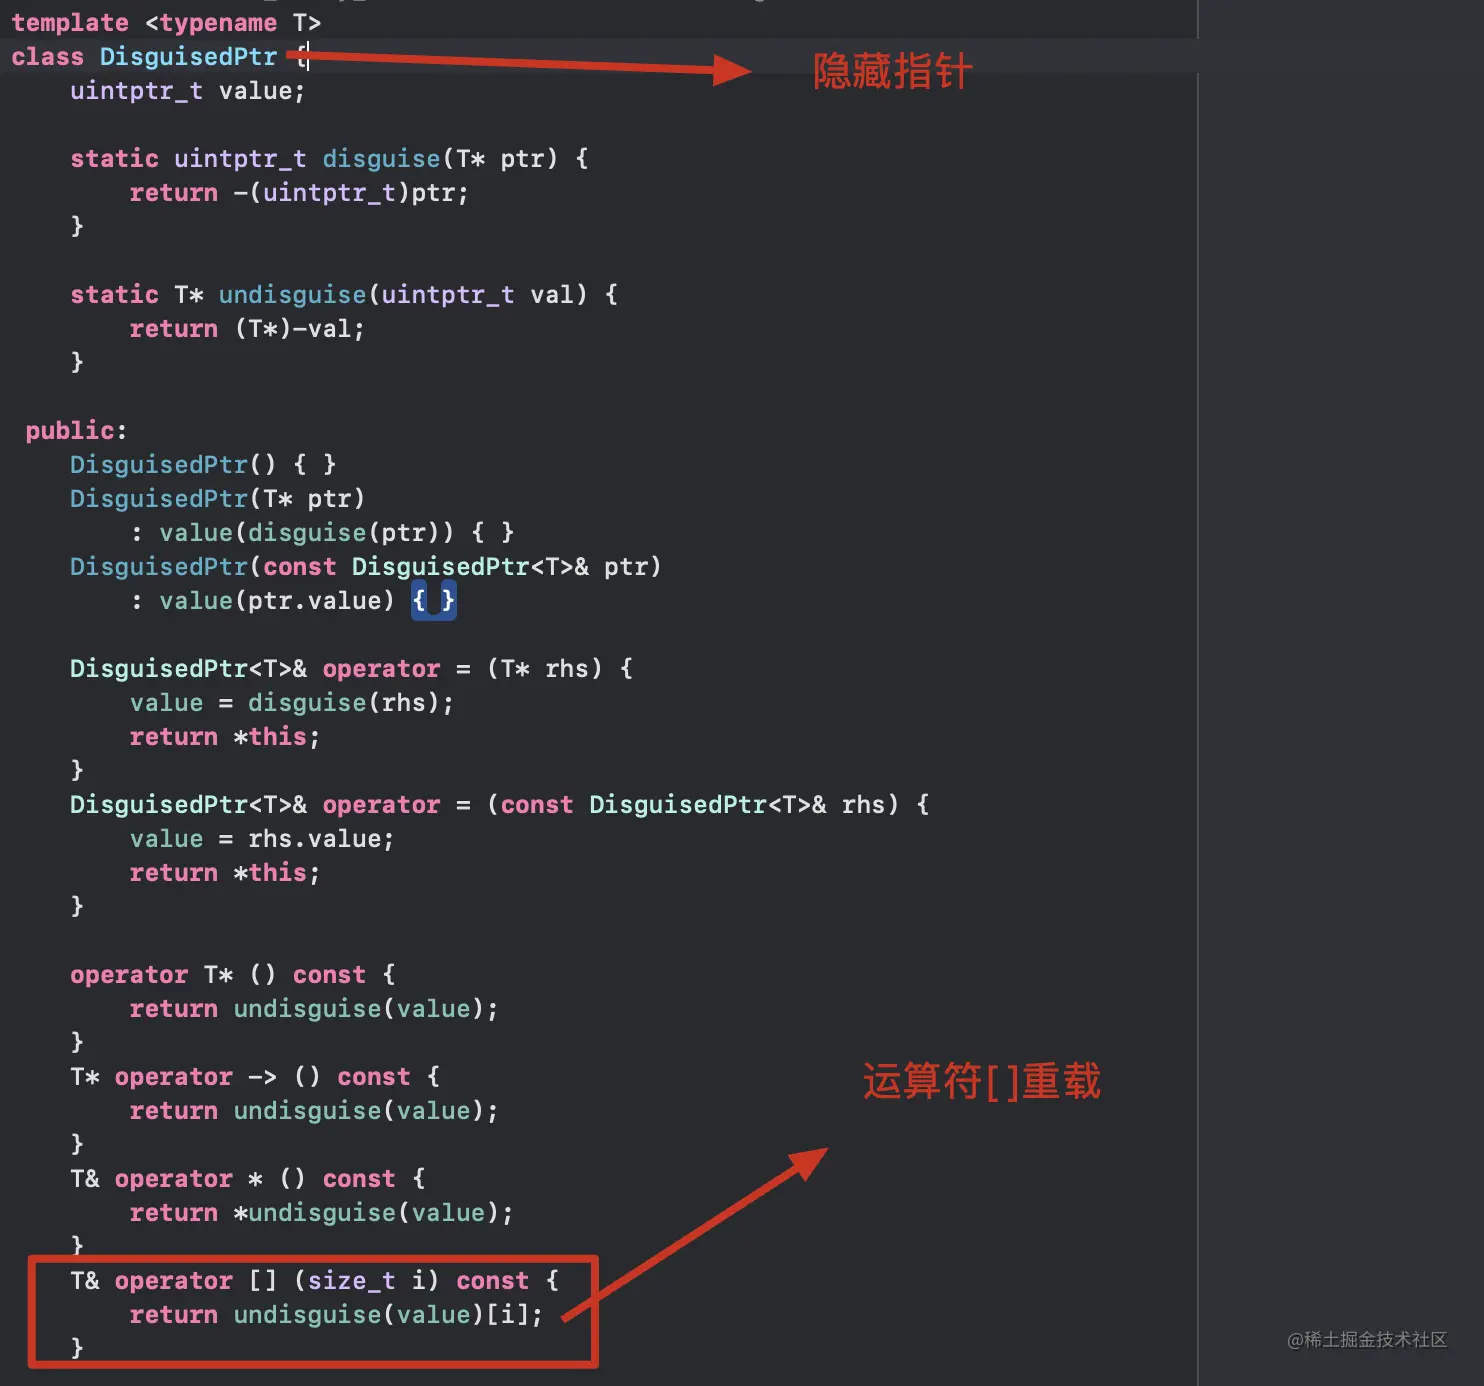Click the "template <typename T>" line

(166, 22)
